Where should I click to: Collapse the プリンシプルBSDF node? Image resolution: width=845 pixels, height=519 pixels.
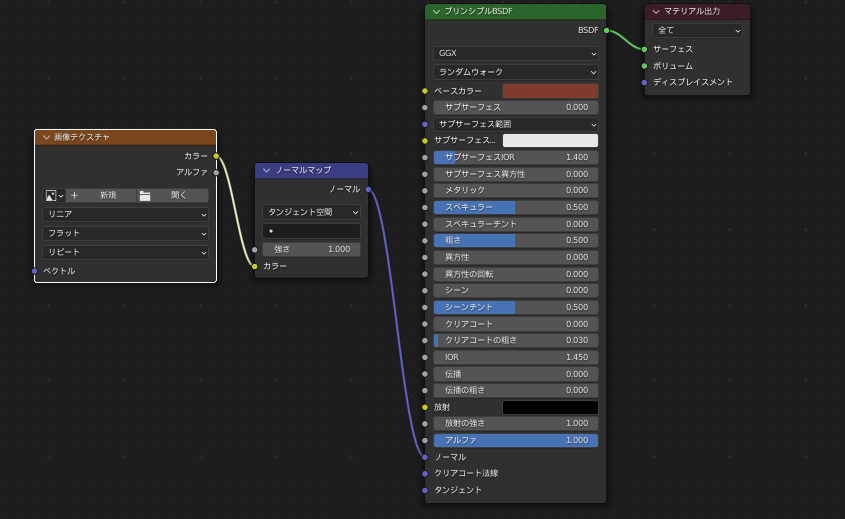[x=436, y=12]
